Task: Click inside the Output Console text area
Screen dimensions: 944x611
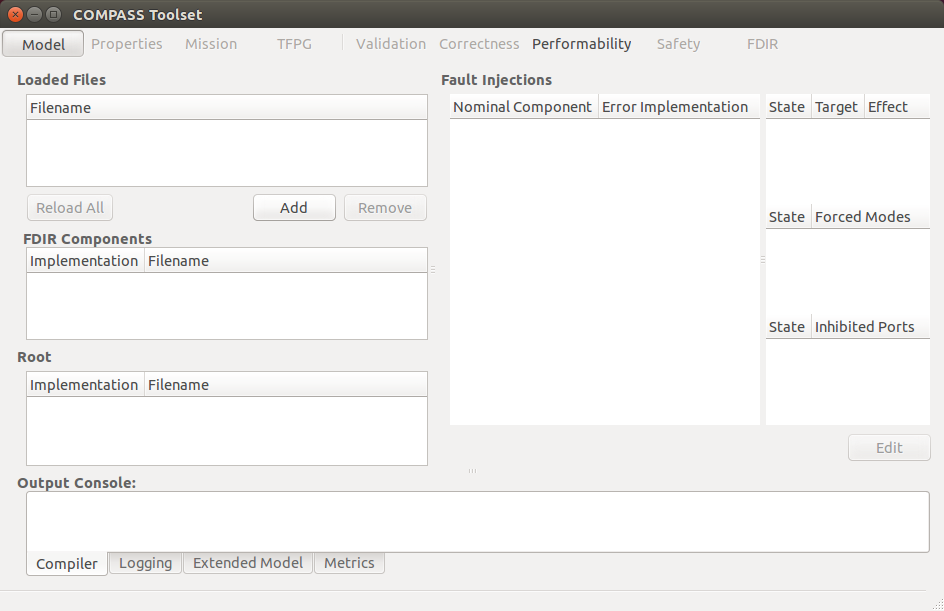Action: click(478, 522)
